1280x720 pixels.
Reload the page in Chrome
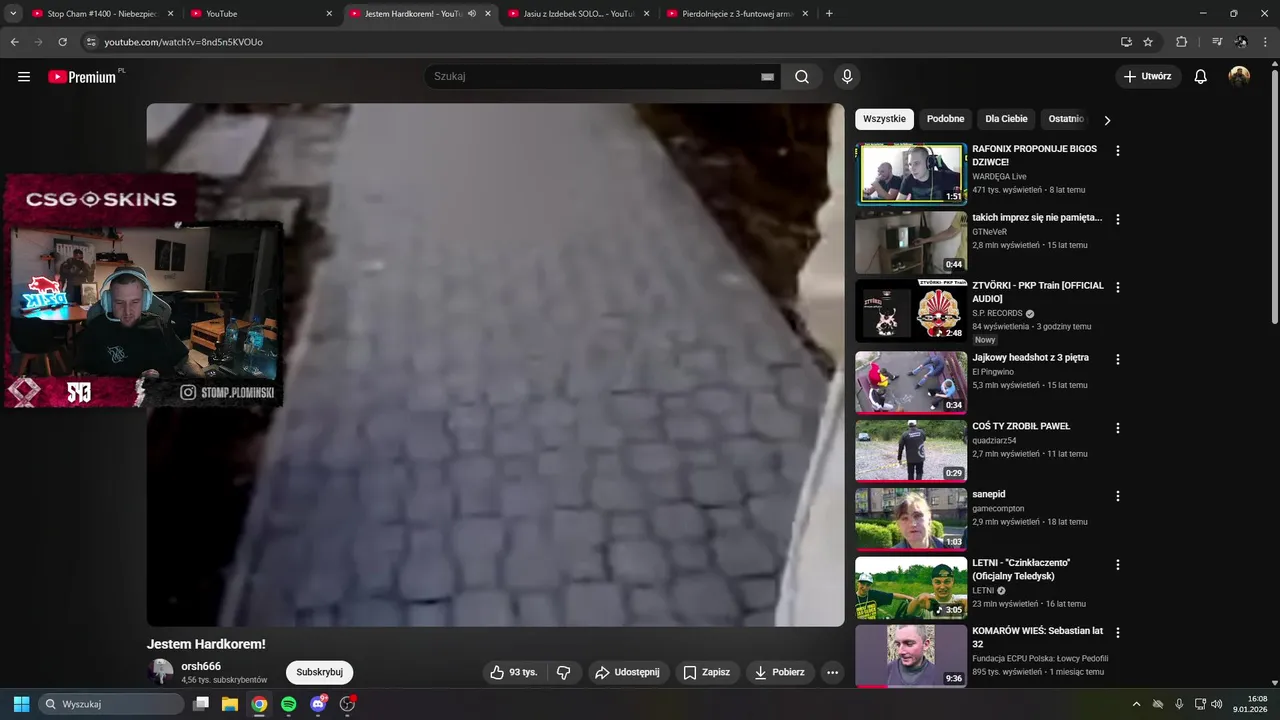click(62, 42)
